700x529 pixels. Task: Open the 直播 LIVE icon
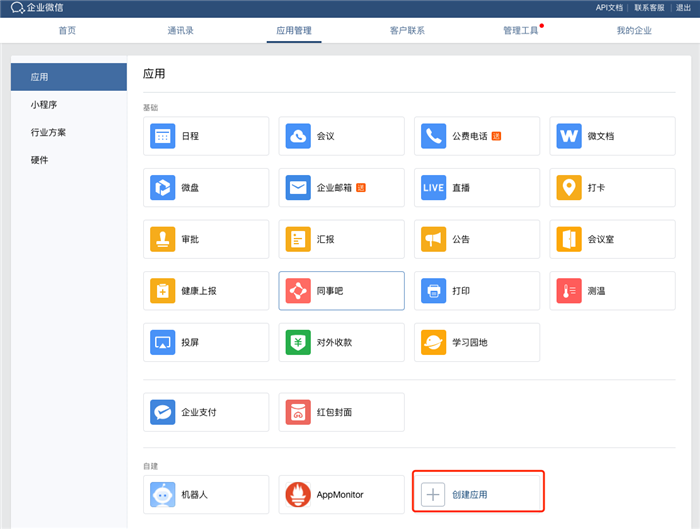point(434,187)
